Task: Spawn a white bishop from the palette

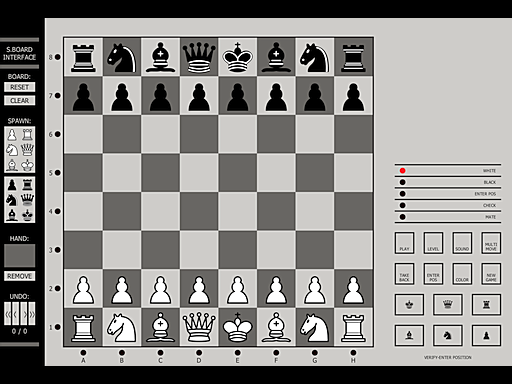Action: (12, 165)
